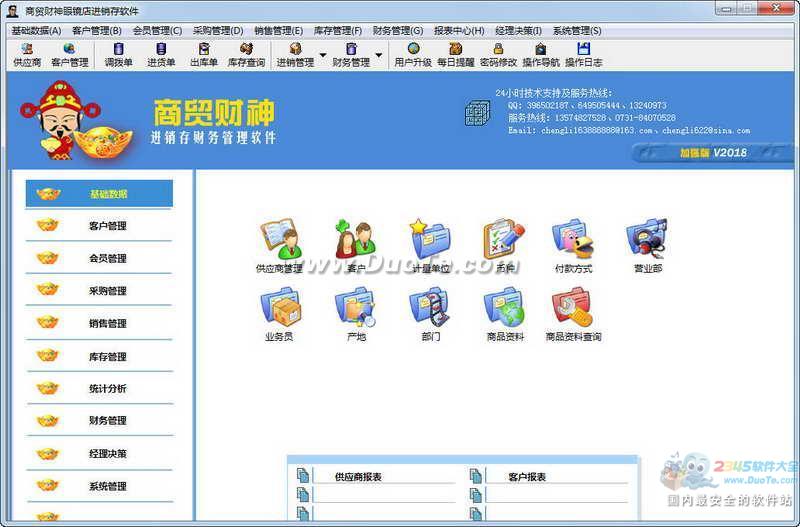The height and width of the screenshot is (527, 800).
Task: Open 操作导航 in the toolbar
Action: click(x=541, y=55)
